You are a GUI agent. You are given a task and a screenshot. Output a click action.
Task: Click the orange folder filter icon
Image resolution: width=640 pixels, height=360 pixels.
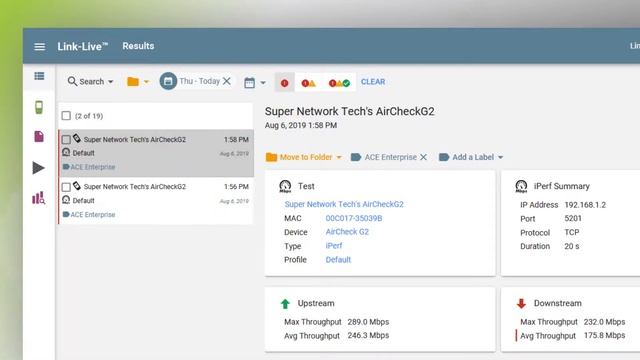(133, 82)
